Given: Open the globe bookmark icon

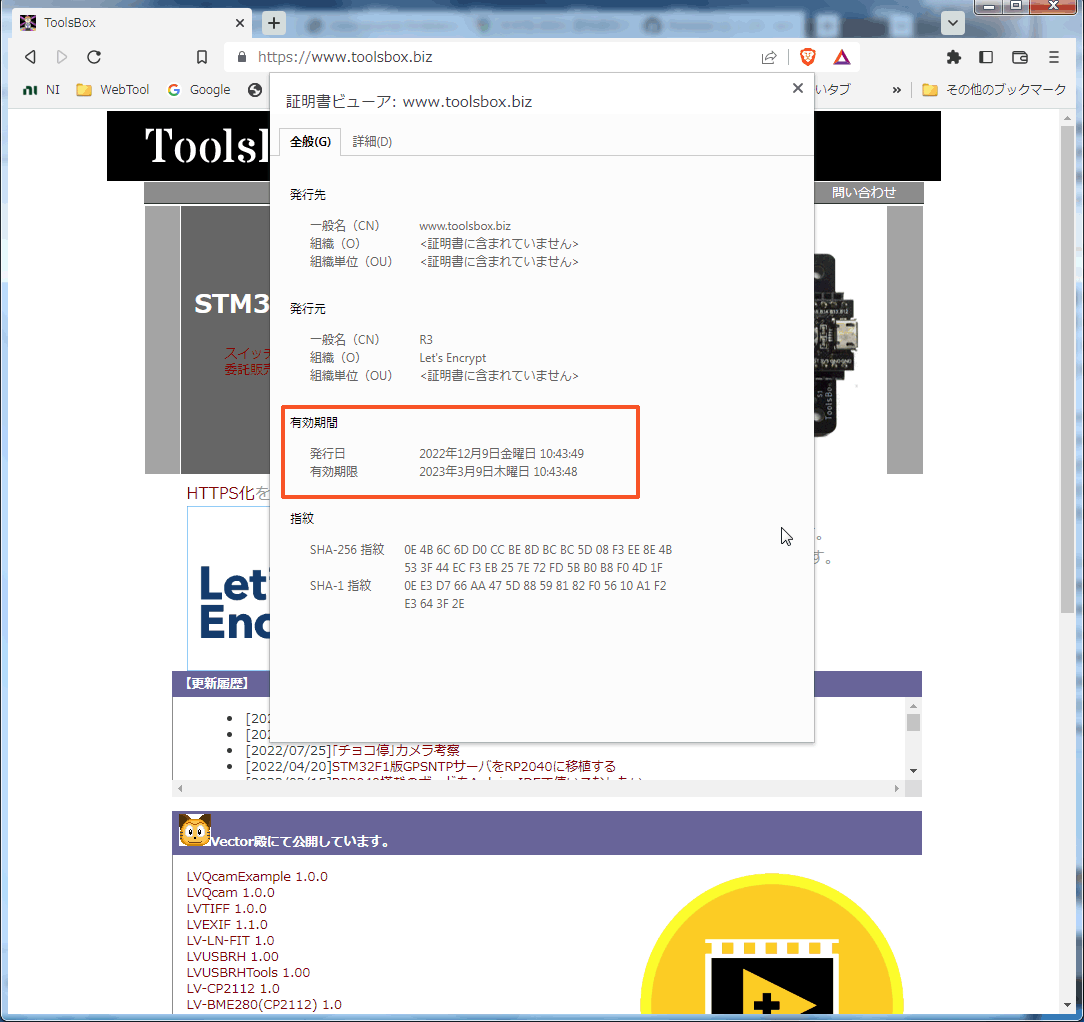Looking at the screenshot, I should click(x=255, y=90).
